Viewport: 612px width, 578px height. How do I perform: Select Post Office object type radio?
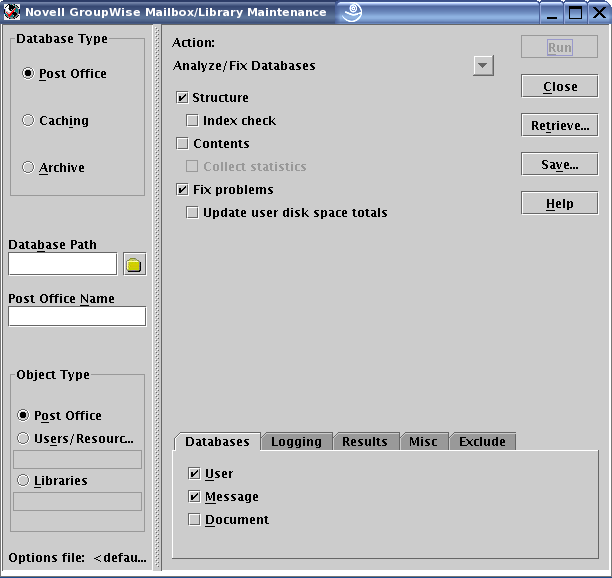pyautogui.click(x=23, y=415)
